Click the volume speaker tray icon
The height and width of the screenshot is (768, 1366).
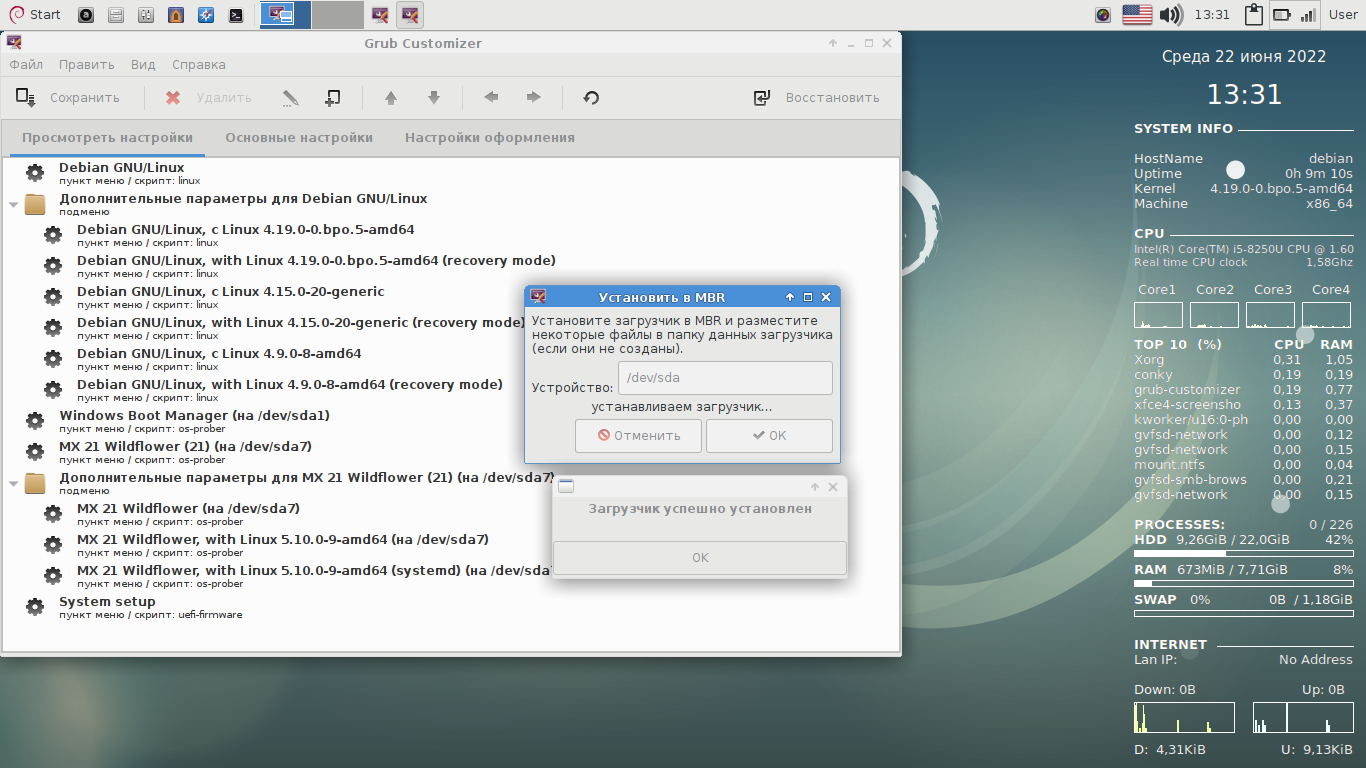pos(1171,15)
